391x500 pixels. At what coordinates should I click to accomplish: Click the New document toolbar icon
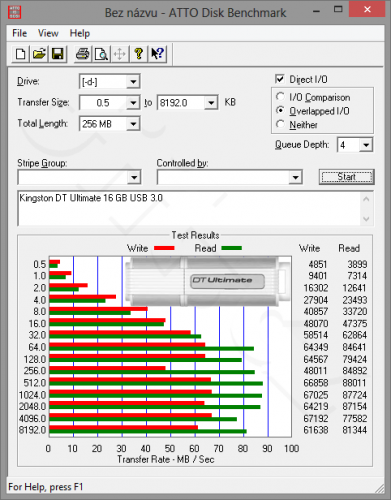(x=20, y=54)
